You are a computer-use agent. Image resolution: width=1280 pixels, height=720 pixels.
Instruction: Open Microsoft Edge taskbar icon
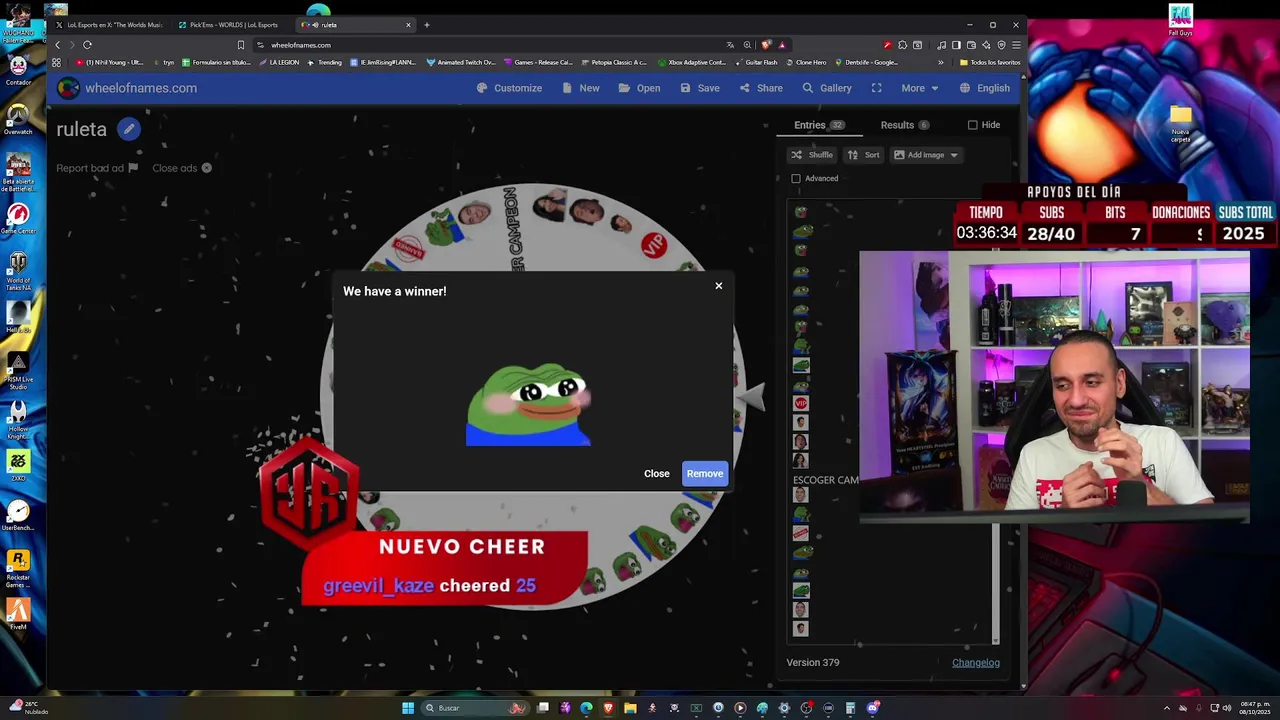point(586,708)
